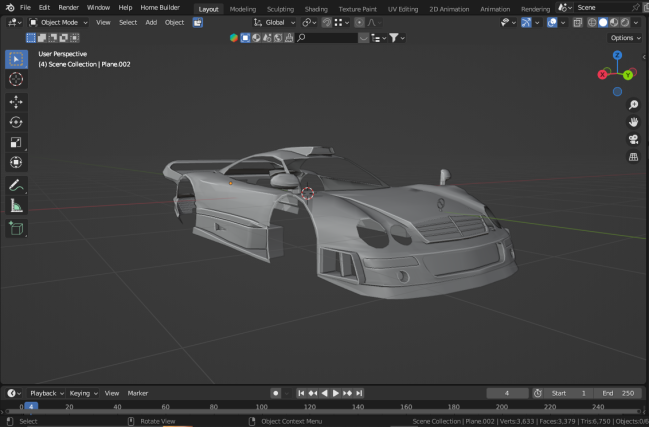Click the Z axis on navigation gizmo
The image size is (649, 427).
click(617, 55)
